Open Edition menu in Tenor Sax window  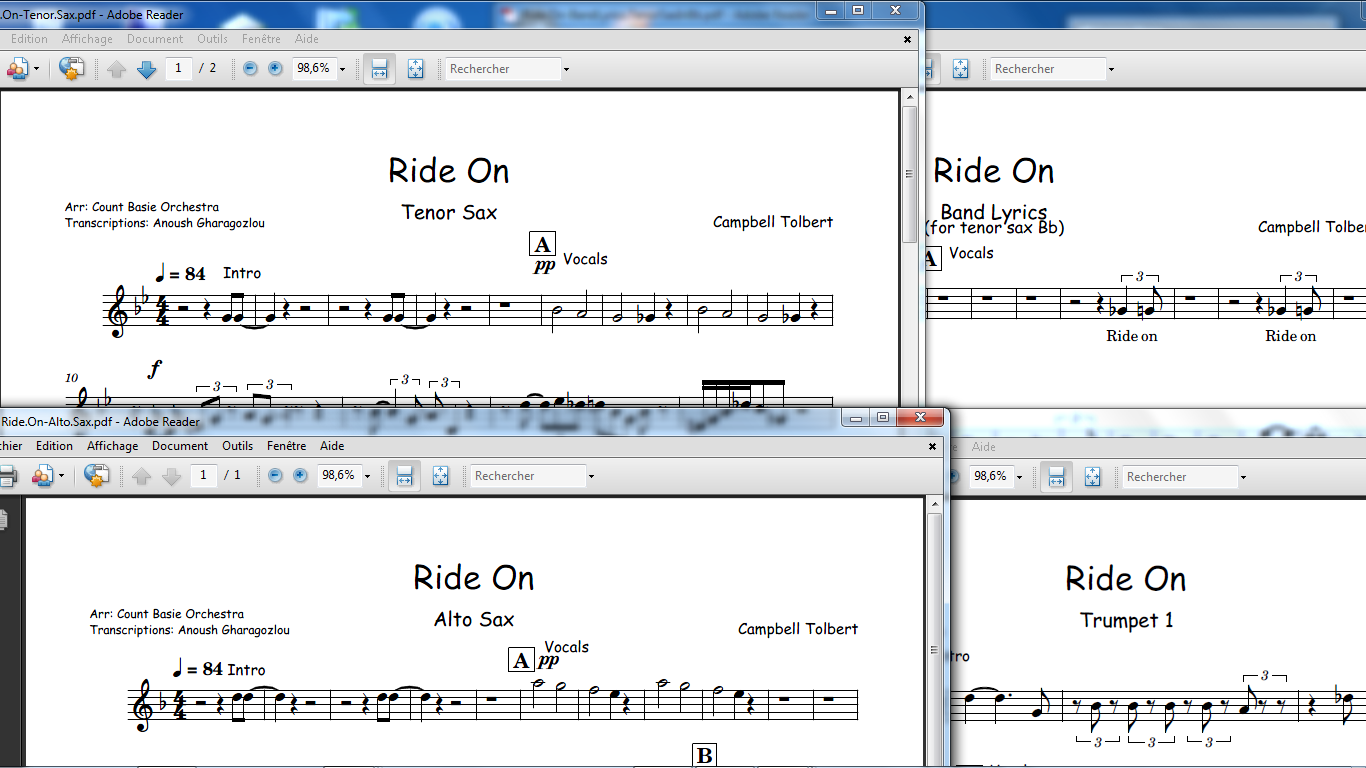29,39
